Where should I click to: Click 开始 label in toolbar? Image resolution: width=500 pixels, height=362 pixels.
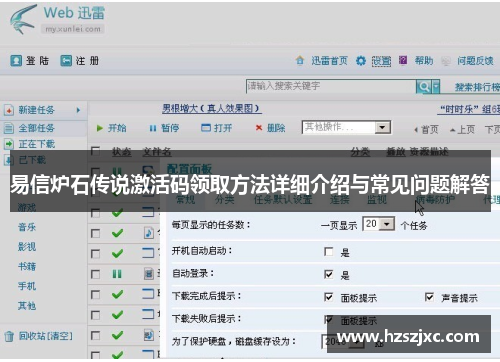pos(117,128)
